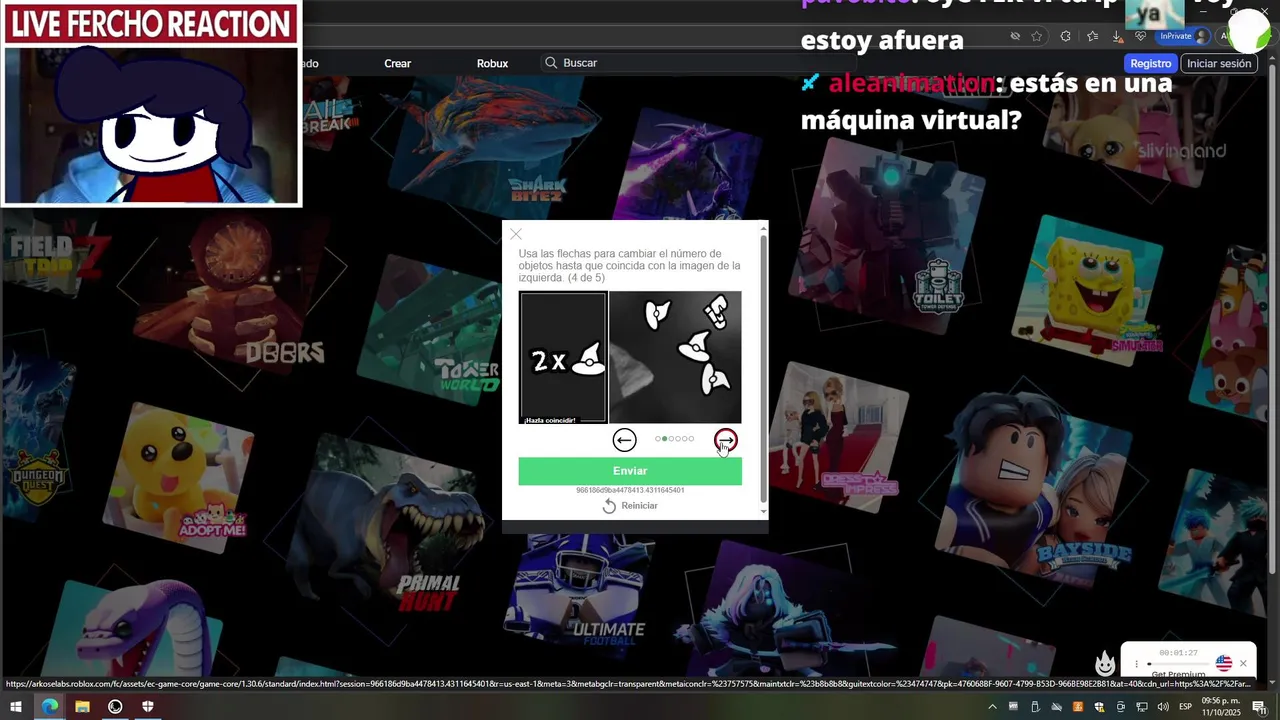Click the Iniciar sesión button

coord(1219,63)
